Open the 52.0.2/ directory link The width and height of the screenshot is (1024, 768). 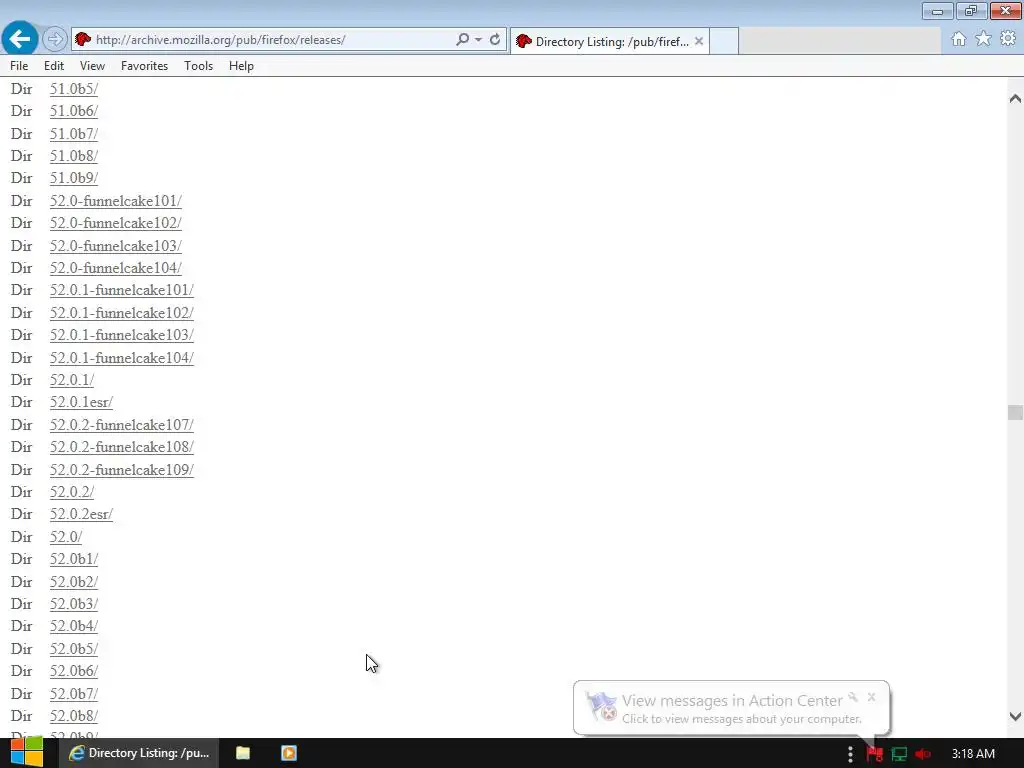pos(72,492)
